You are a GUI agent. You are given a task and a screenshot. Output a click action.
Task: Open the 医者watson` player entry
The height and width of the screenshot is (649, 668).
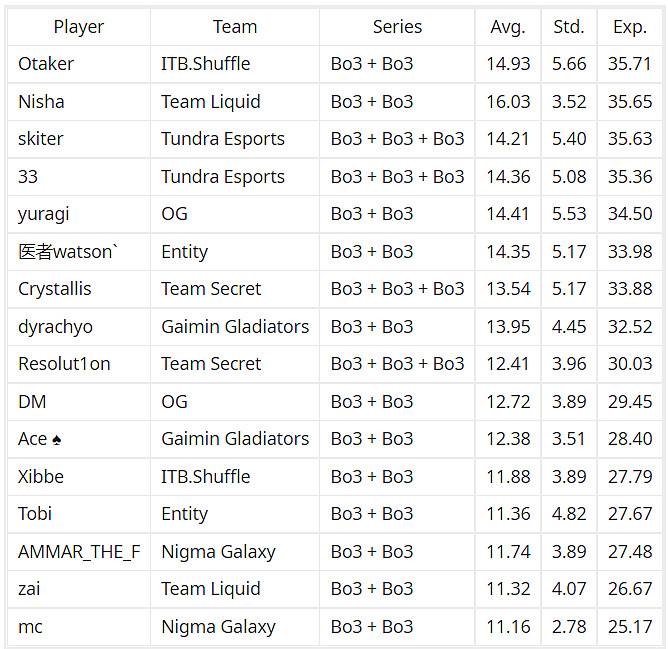pos(68,252)
